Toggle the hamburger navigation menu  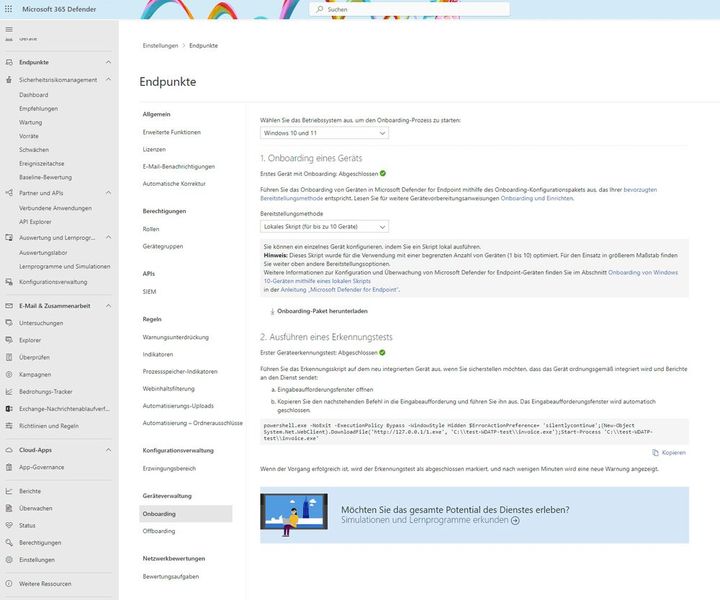(x=9, y=29)
